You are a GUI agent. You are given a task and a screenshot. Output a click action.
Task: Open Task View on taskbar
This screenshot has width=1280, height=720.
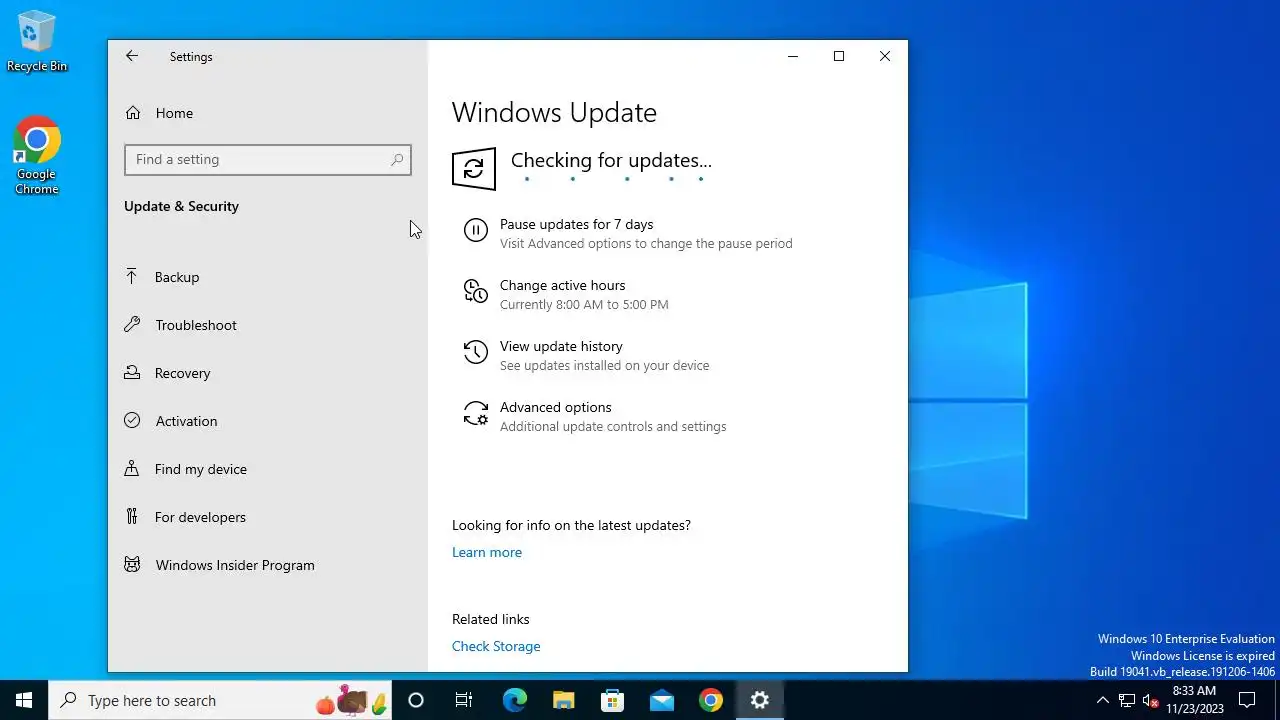[464, 700]
